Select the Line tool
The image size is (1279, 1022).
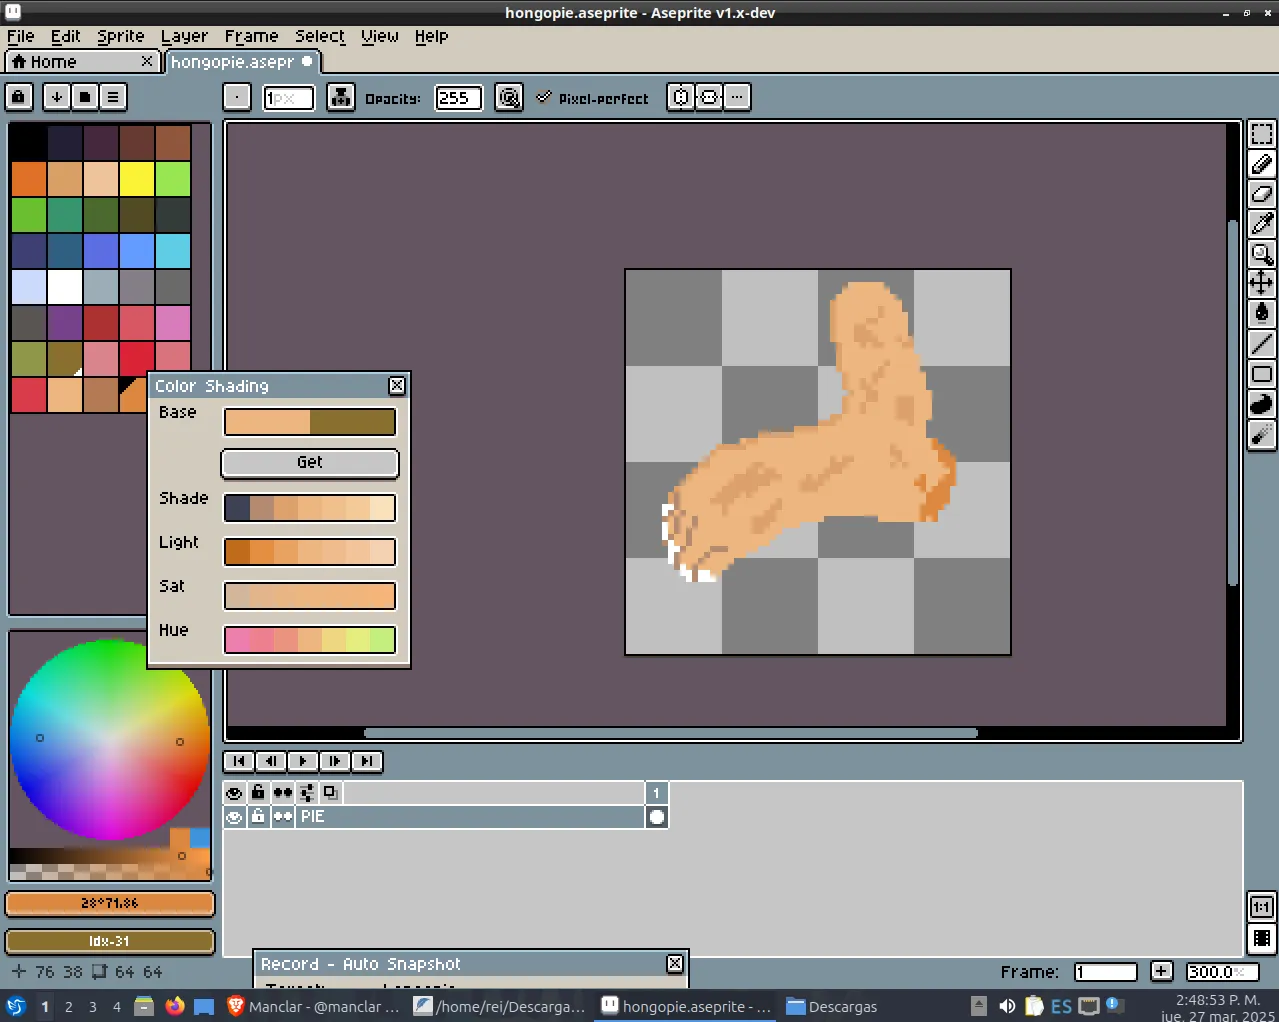click(1262, 344)
